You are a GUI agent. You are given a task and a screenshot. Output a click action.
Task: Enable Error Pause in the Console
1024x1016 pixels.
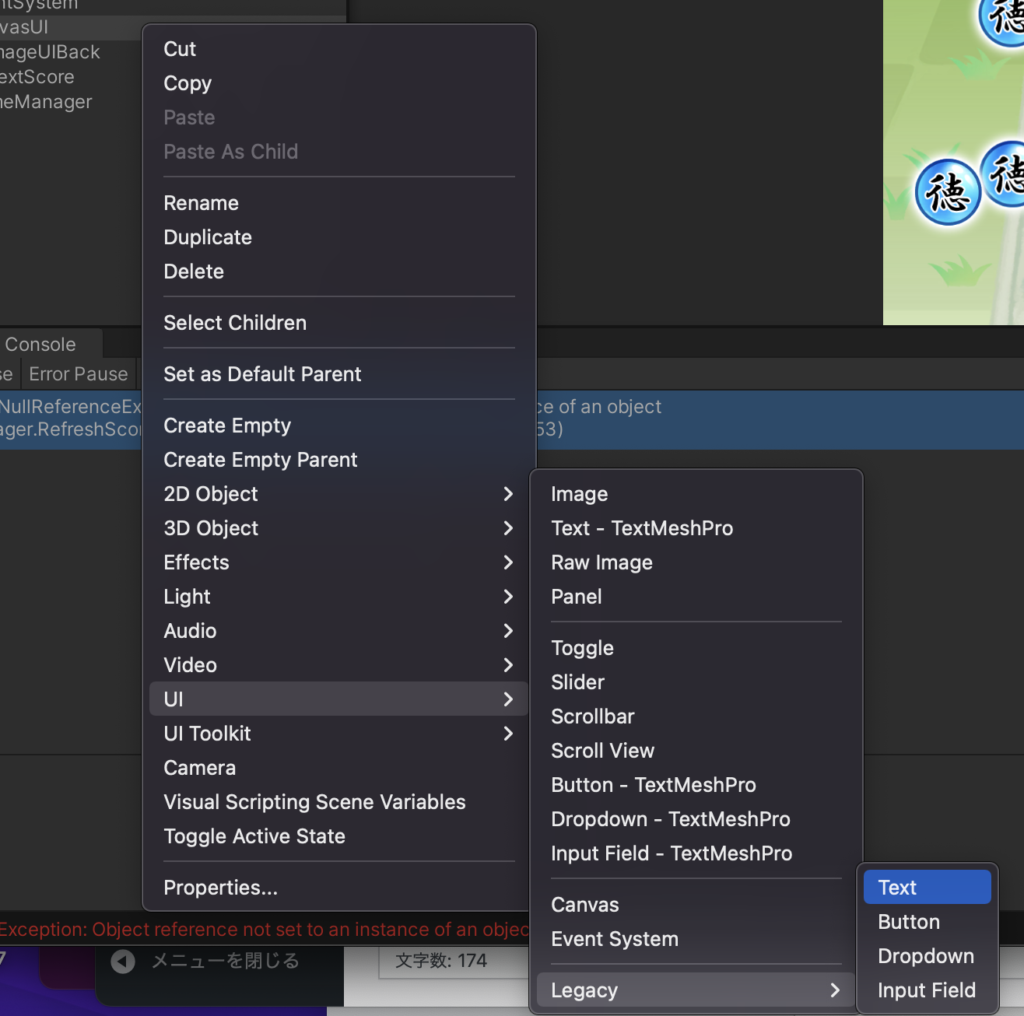pos(78,374)
